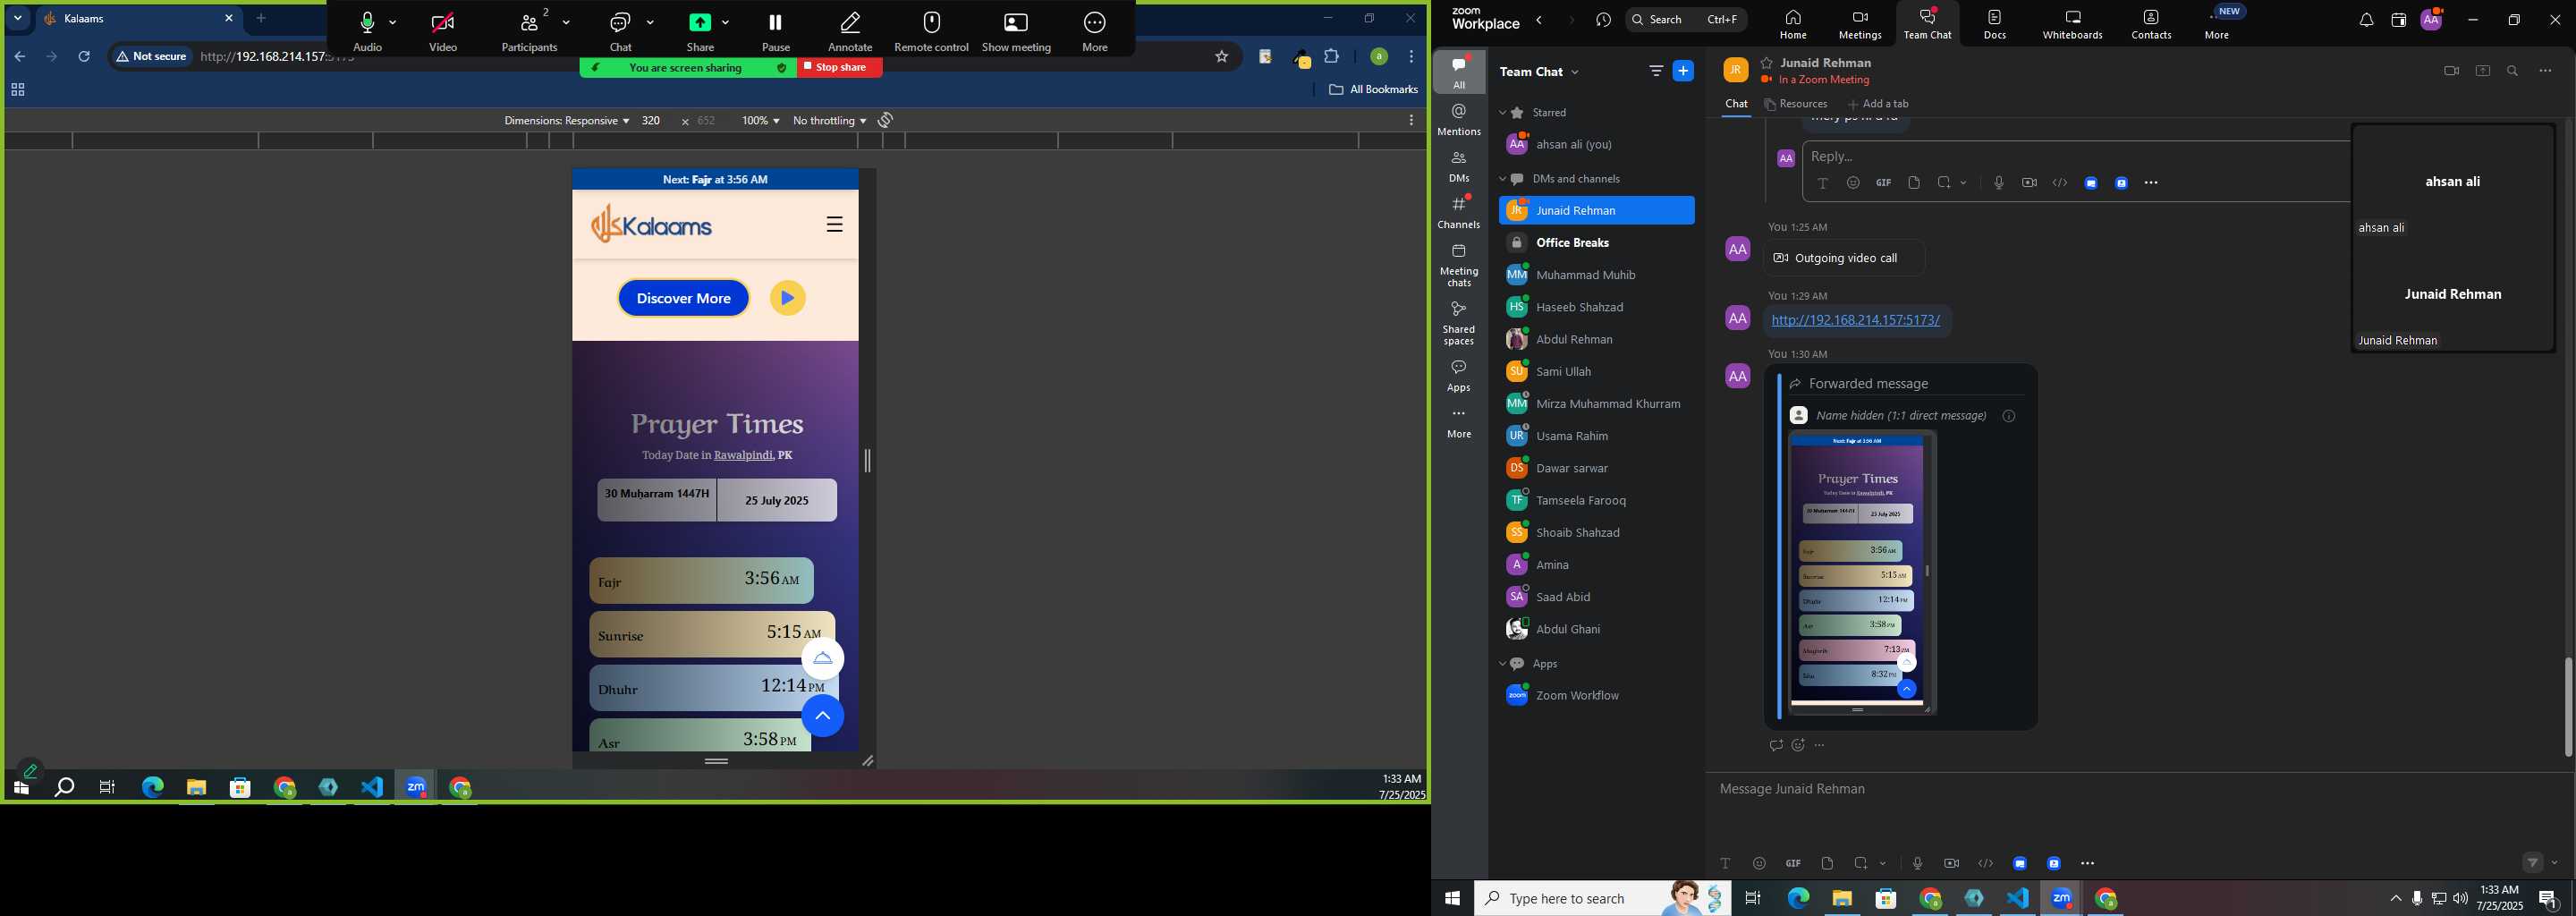Open Channels in the Zoom sidebar
2576x916 pixels.
point(1459,213)
